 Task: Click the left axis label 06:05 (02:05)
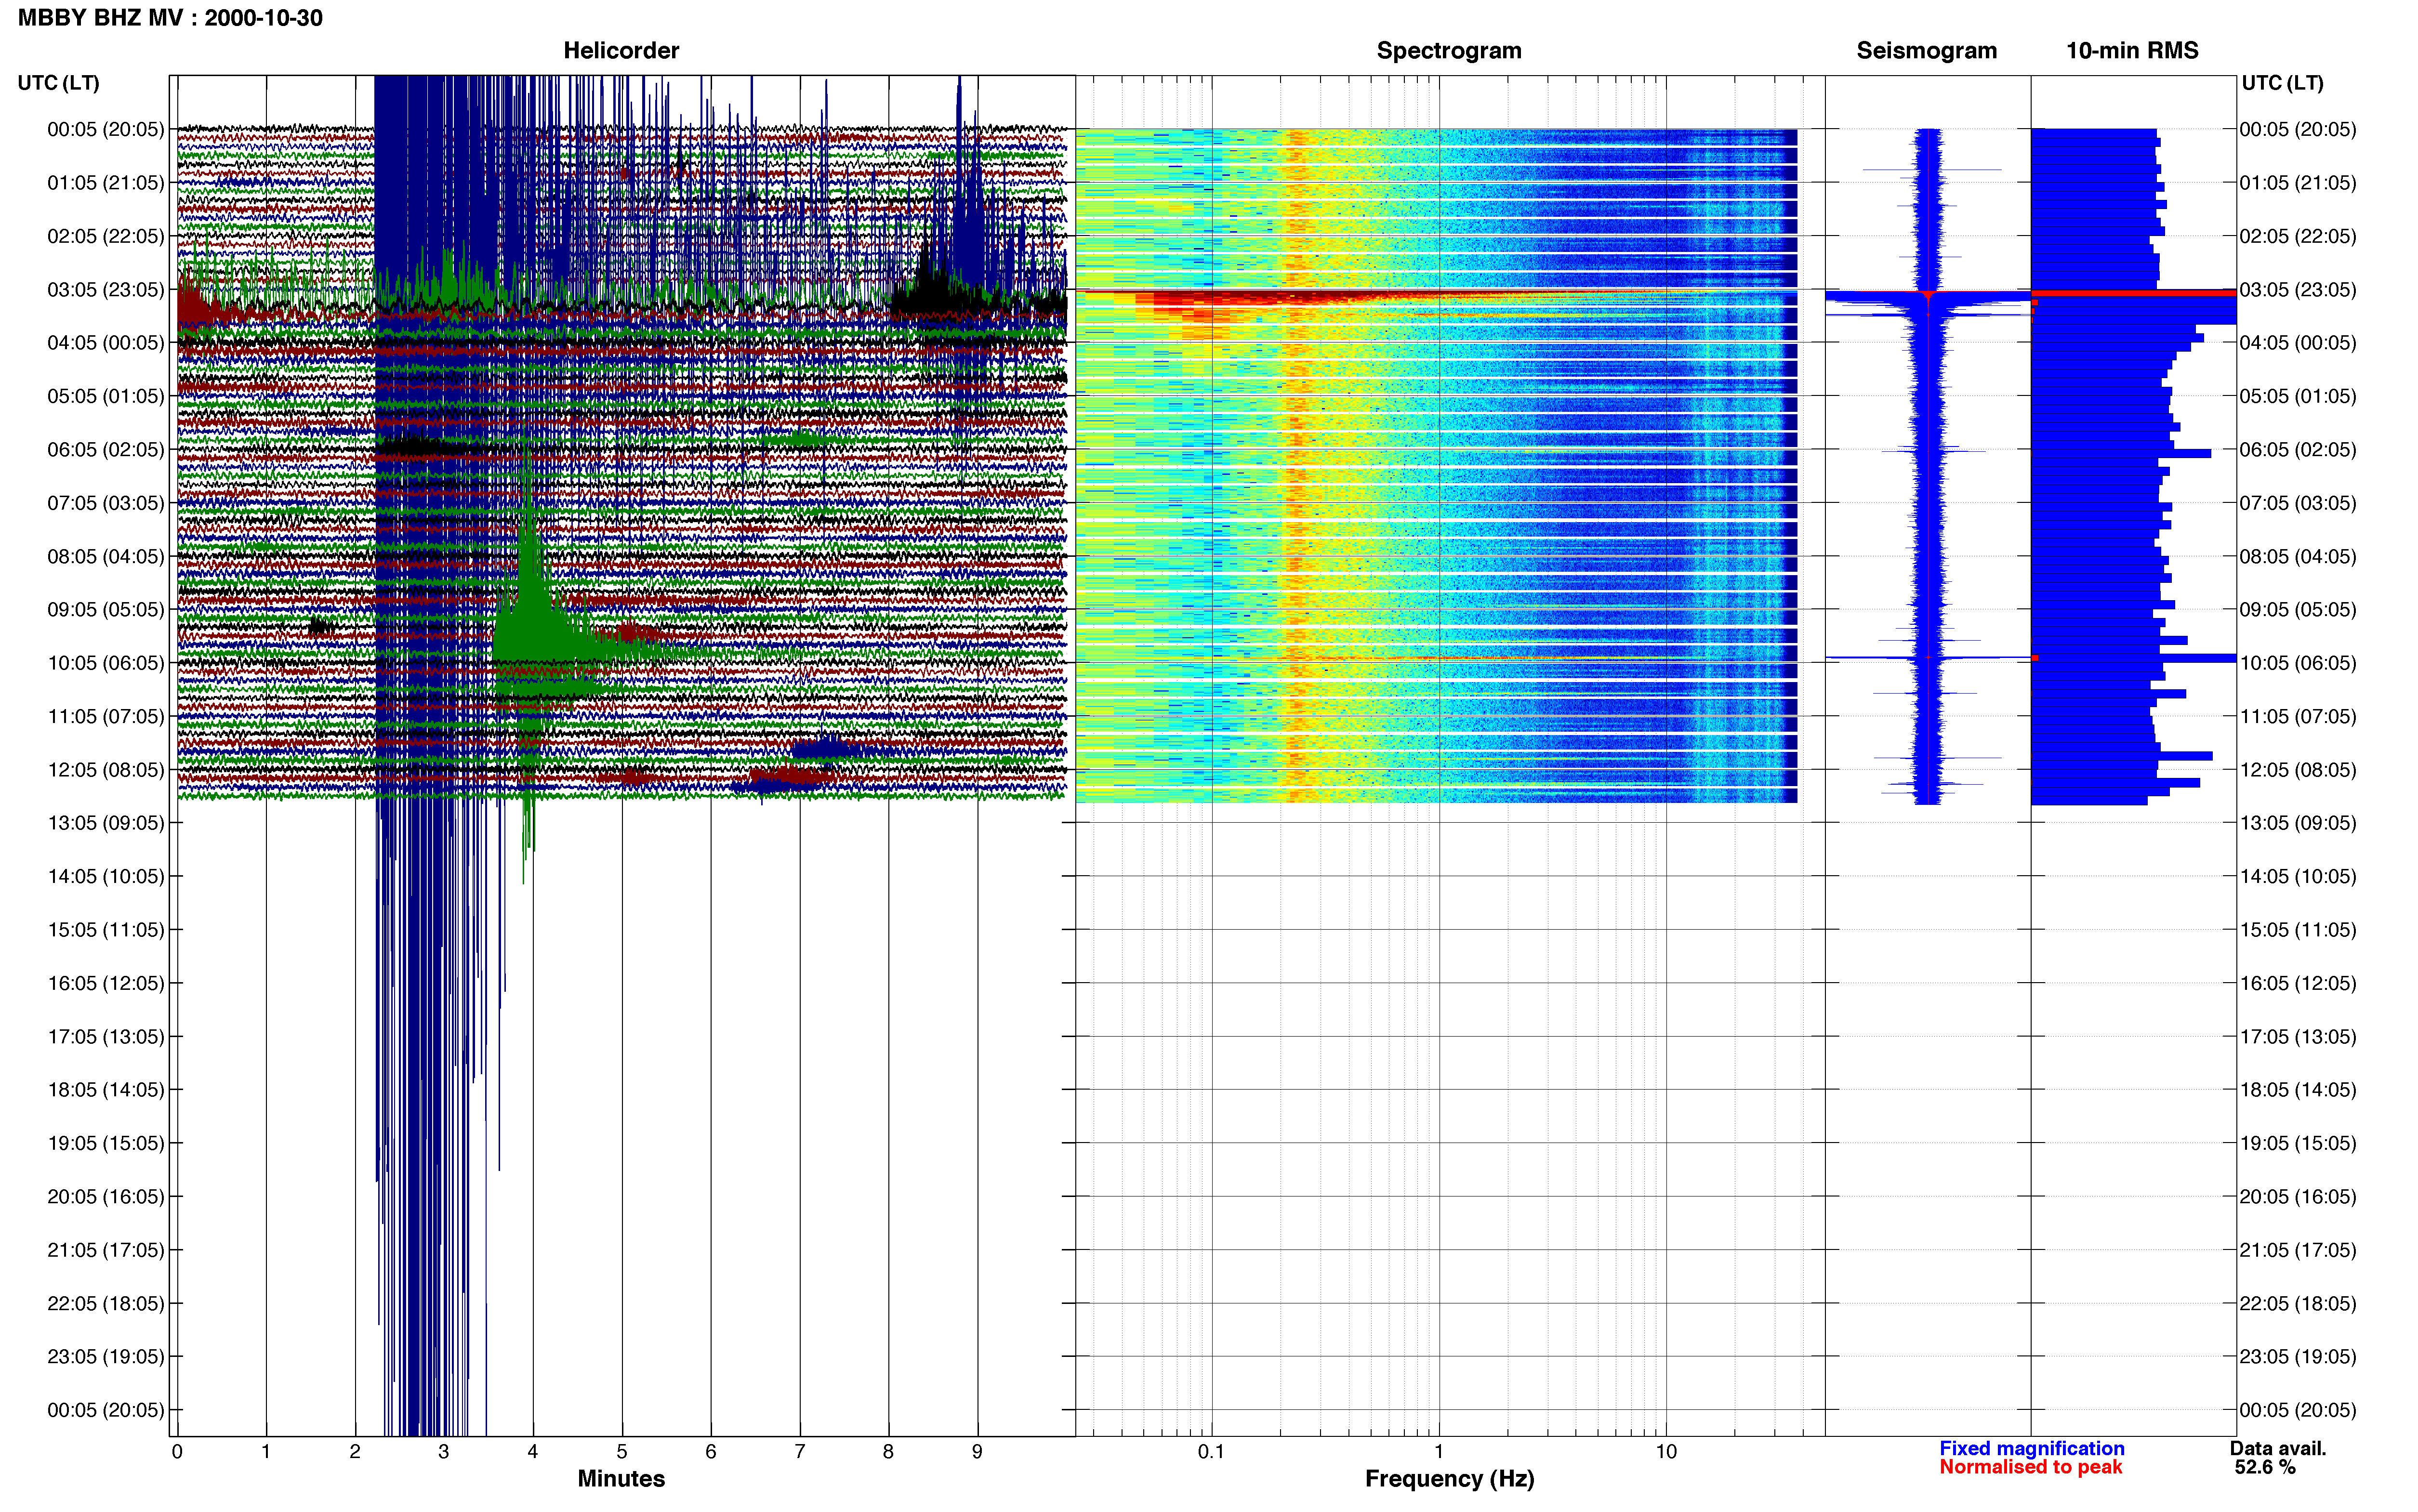click(106, 450)
